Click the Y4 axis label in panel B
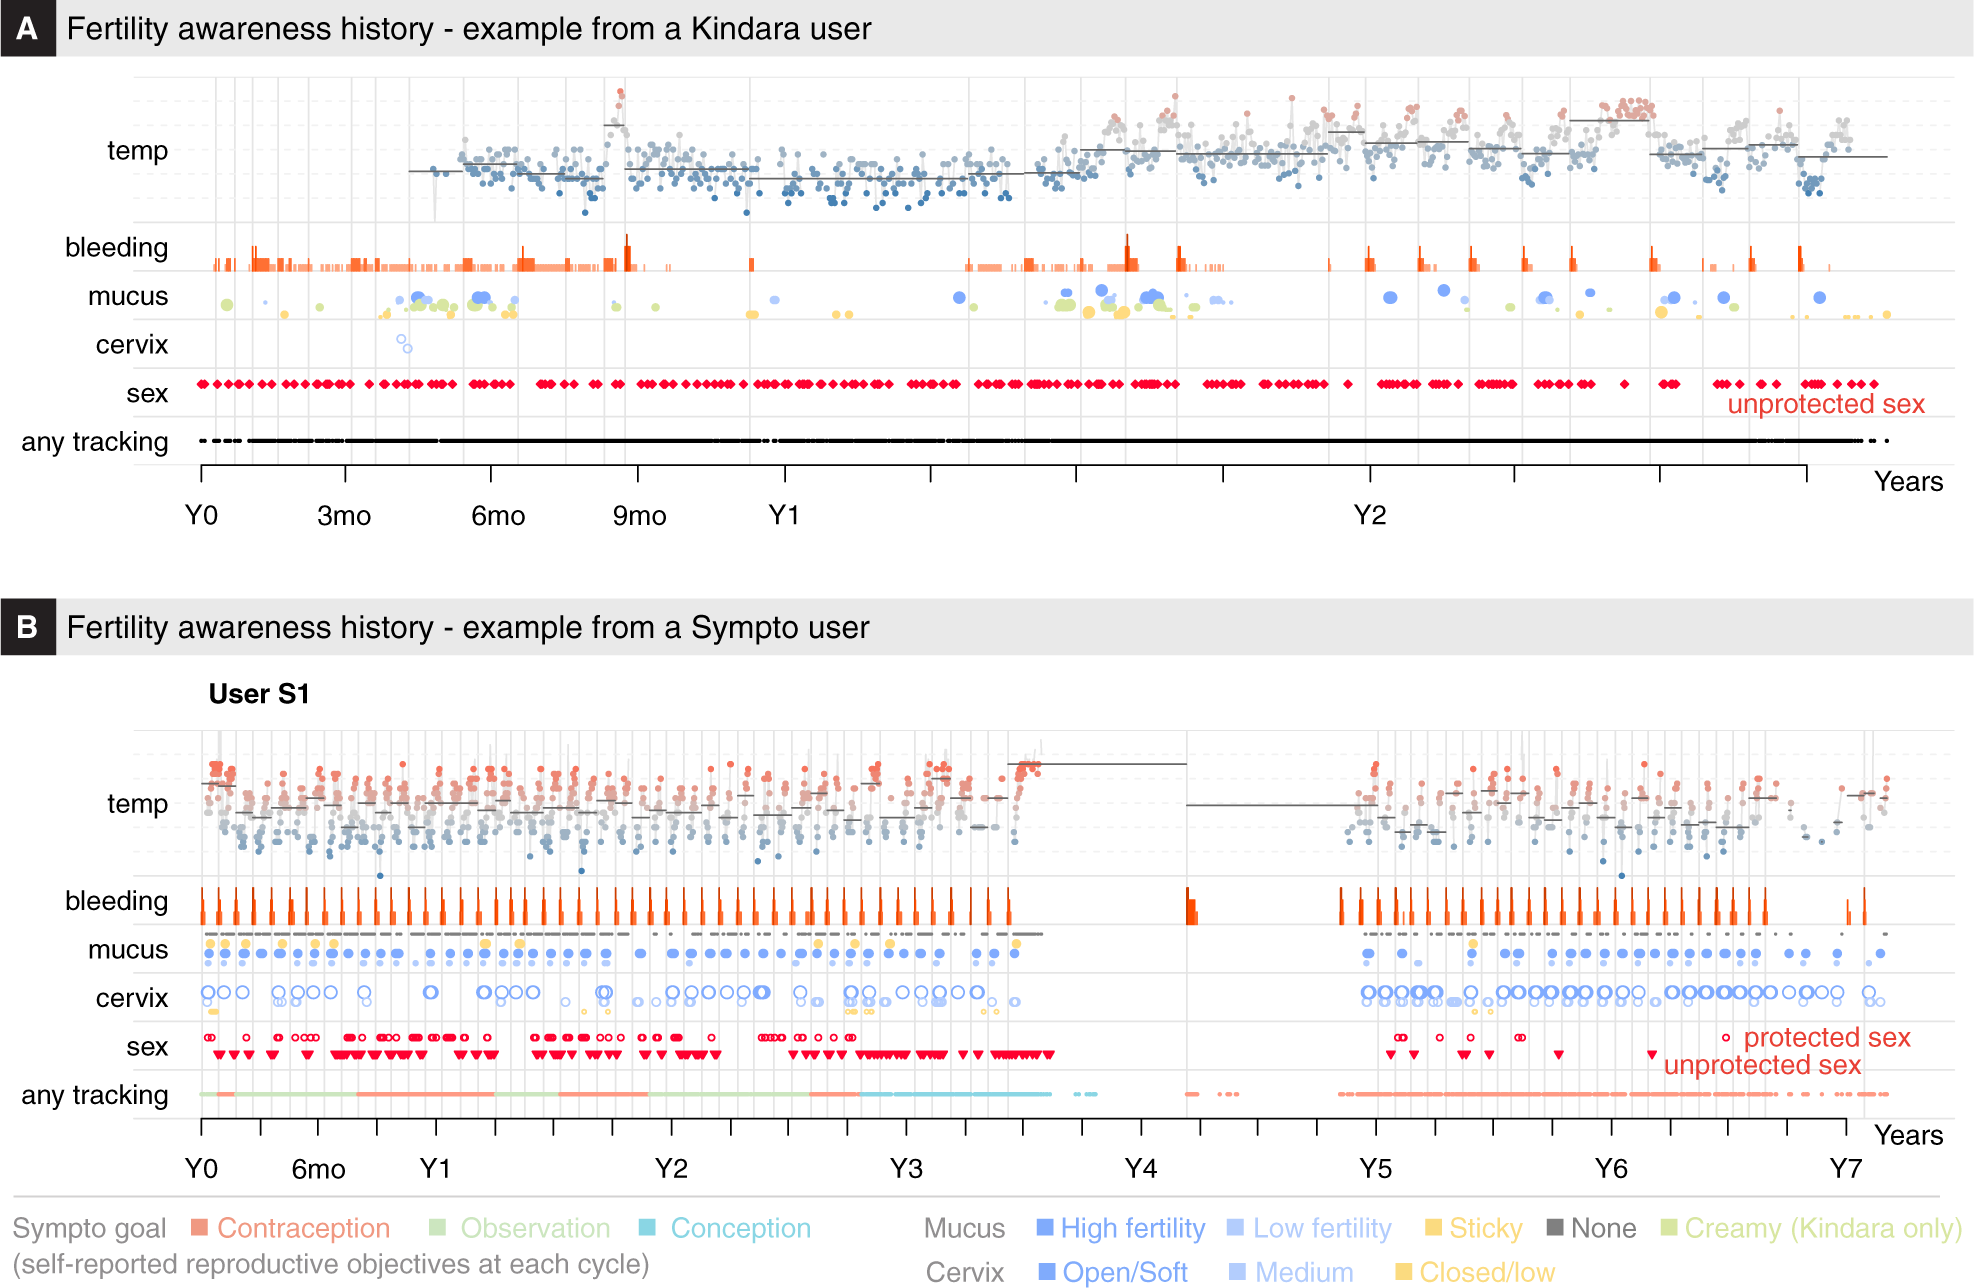Viewport: 1974px width, 1288px height. pyautogui.click(x=1140, y=1168)
